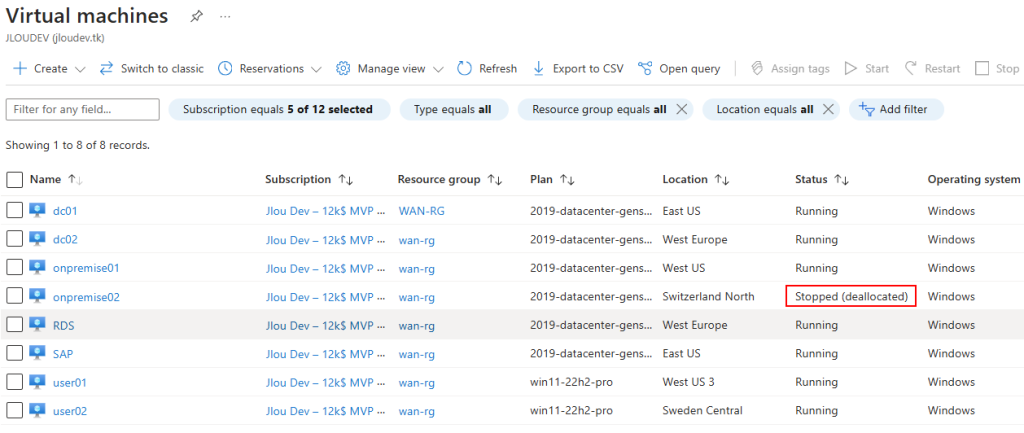Click the VM icon next to onpremise02
This screenshot has width=1024, height=433.
tap(37, 297)
